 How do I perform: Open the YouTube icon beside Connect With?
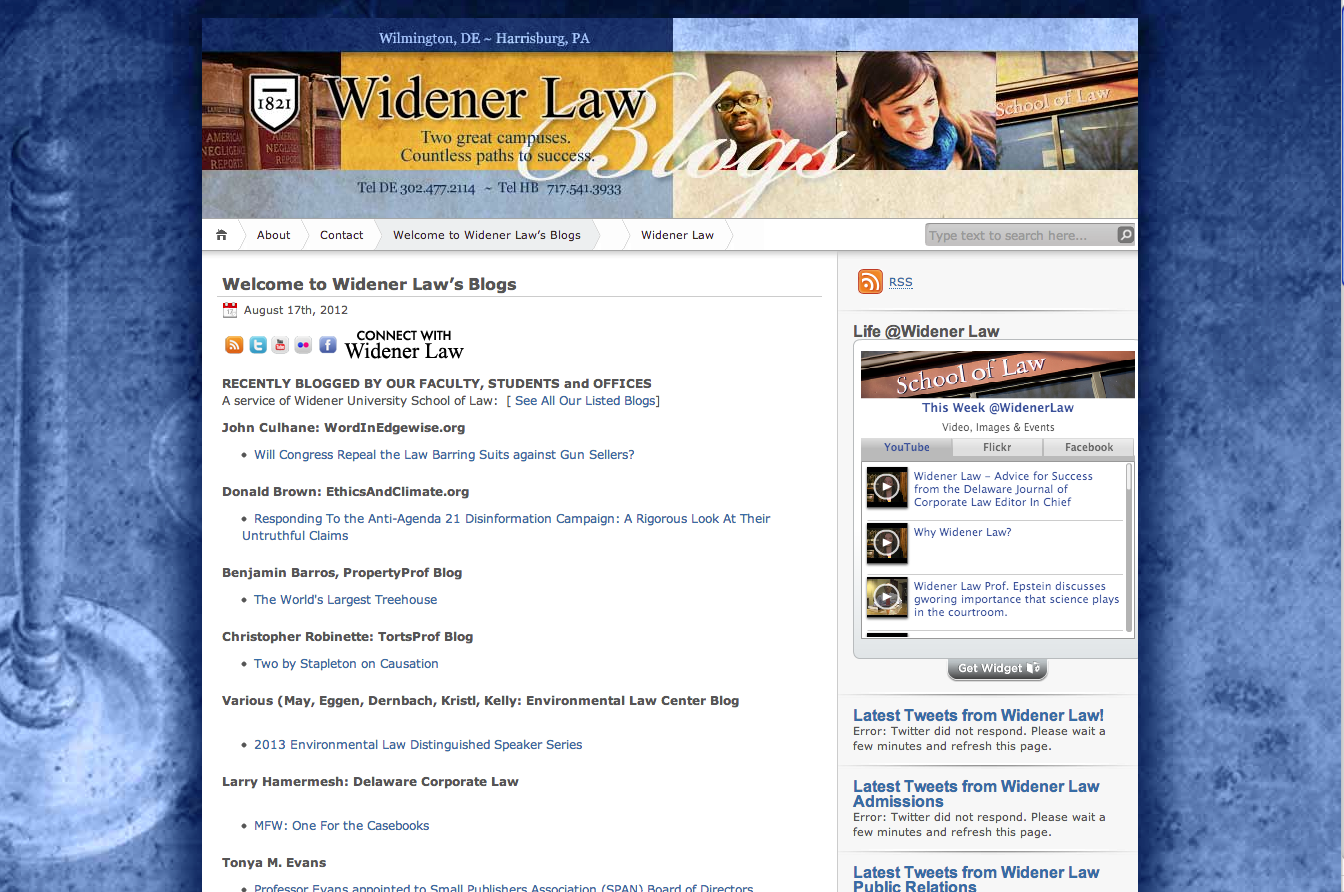click(x=280, y=345)
